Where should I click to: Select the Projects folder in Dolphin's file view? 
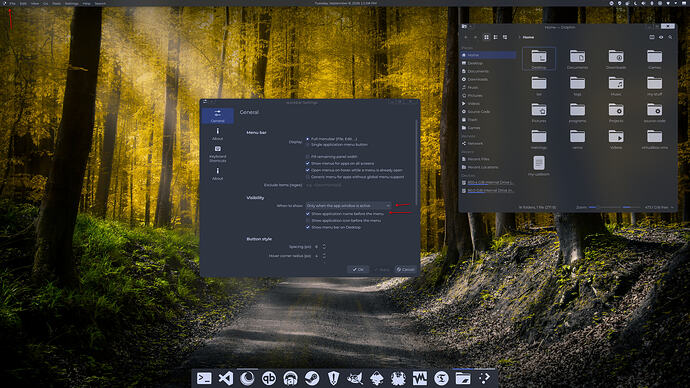tap(616, 113)
